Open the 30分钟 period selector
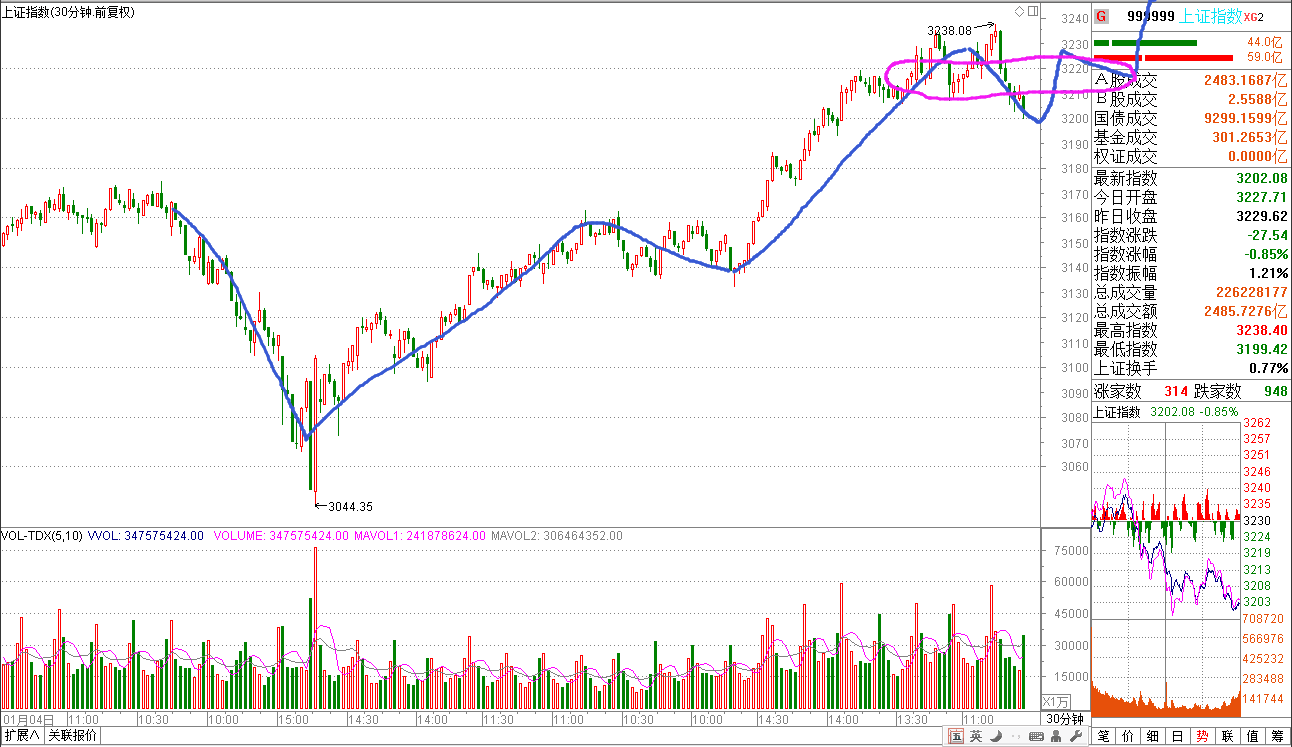The width and height of the screenshot is (1292, 747). 1064,719
